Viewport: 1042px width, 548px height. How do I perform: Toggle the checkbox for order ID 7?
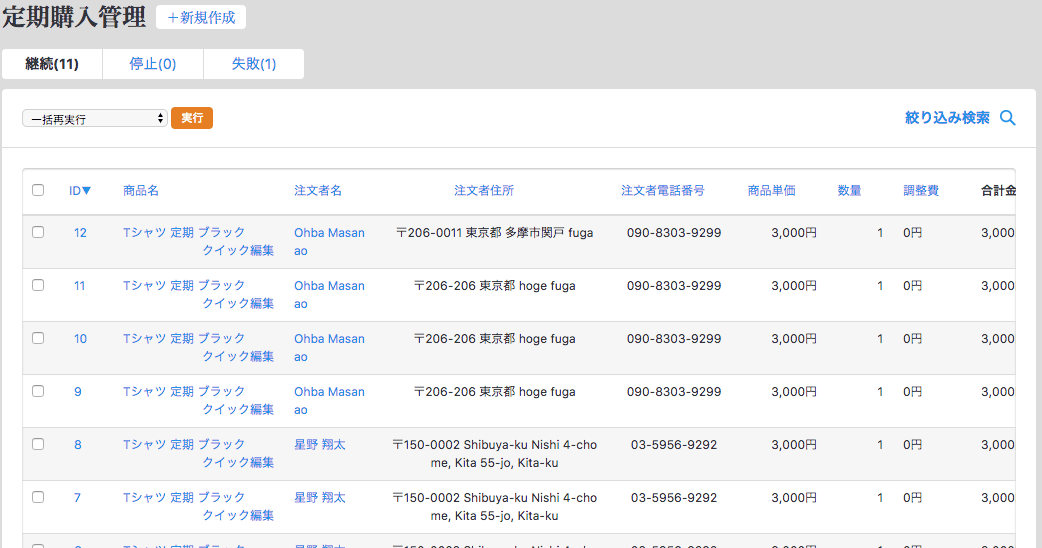(38, 497)
